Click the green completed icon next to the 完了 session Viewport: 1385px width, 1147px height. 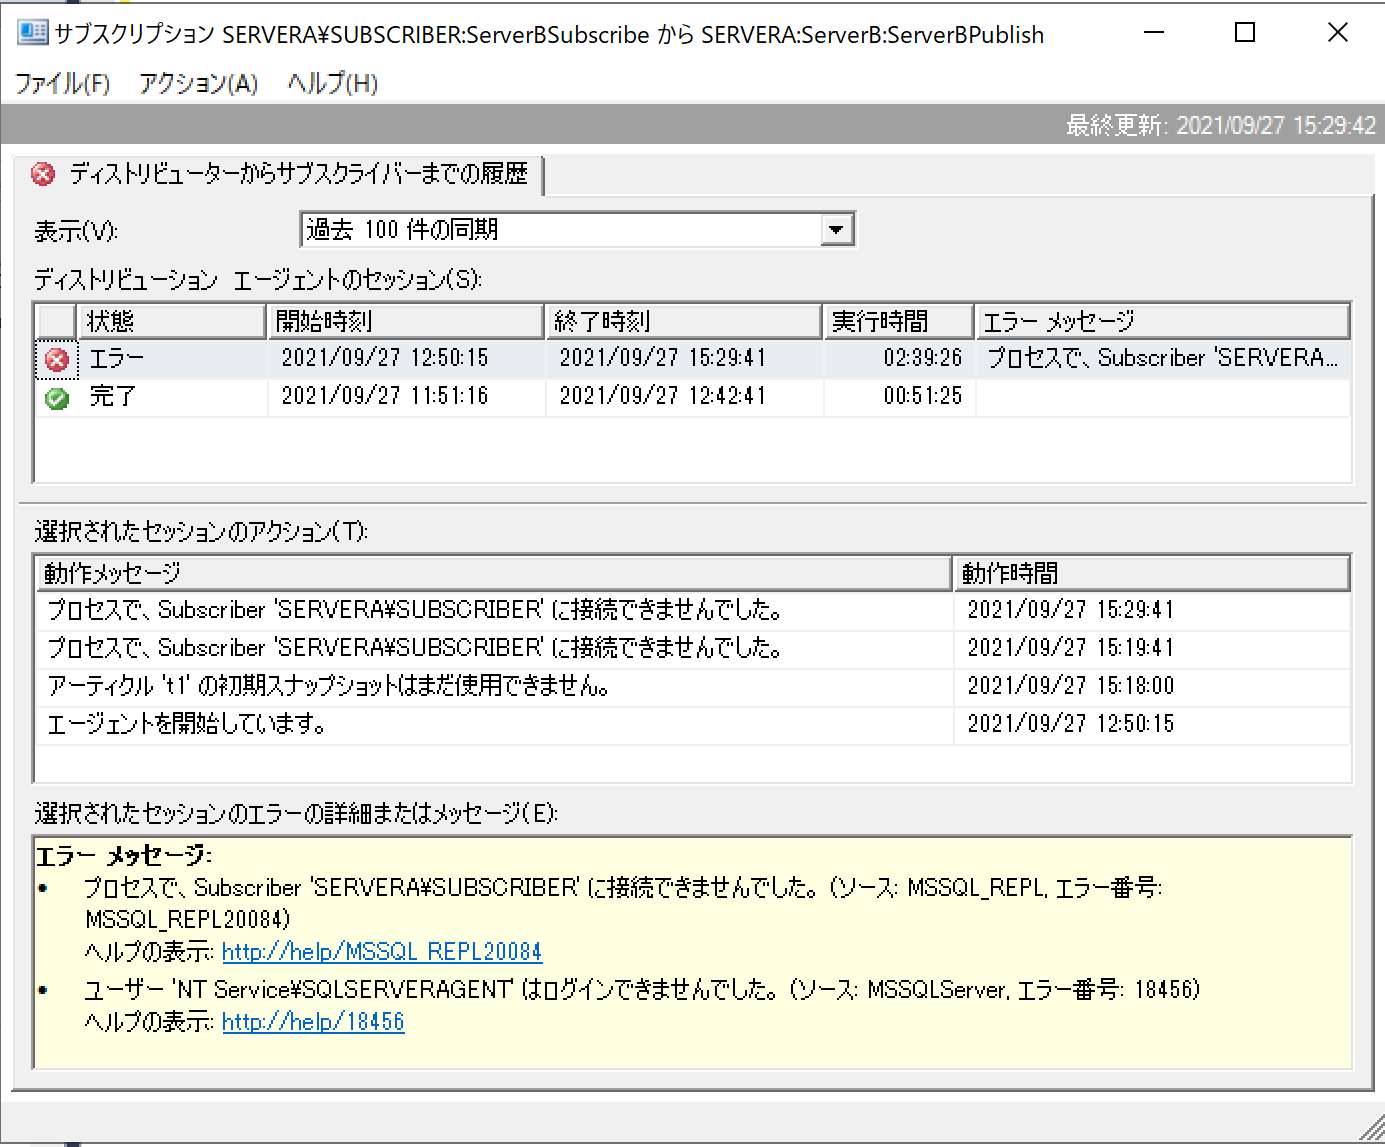click(x=56, y=396)
